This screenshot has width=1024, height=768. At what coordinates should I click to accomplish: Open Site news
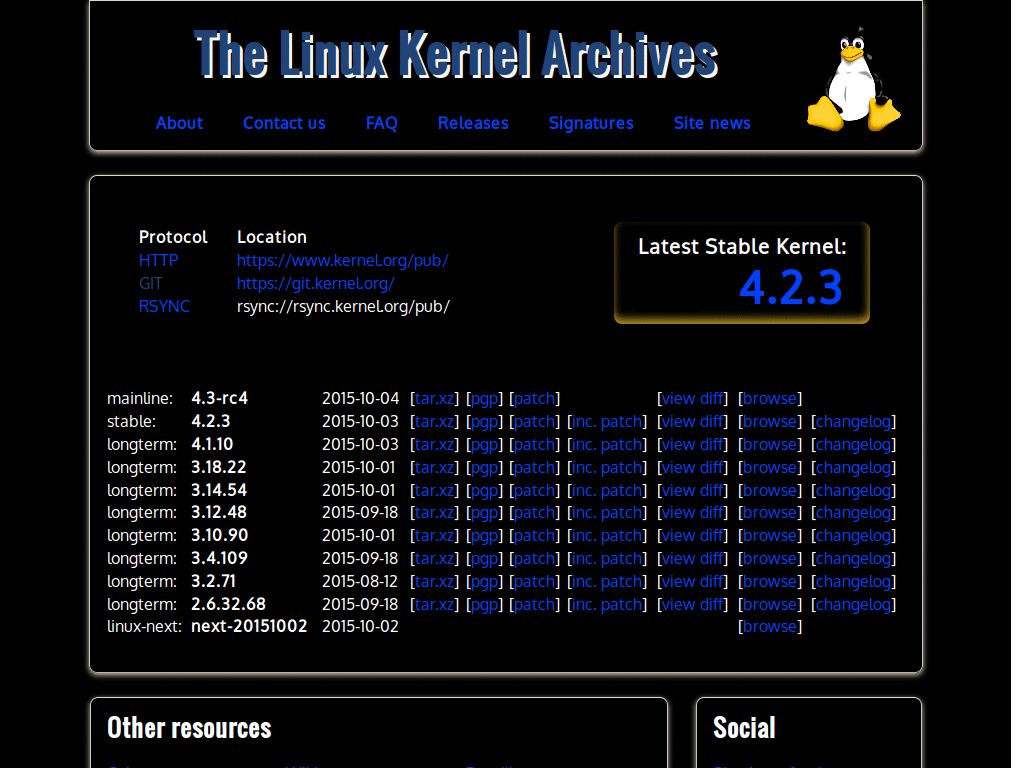(712, 123)
